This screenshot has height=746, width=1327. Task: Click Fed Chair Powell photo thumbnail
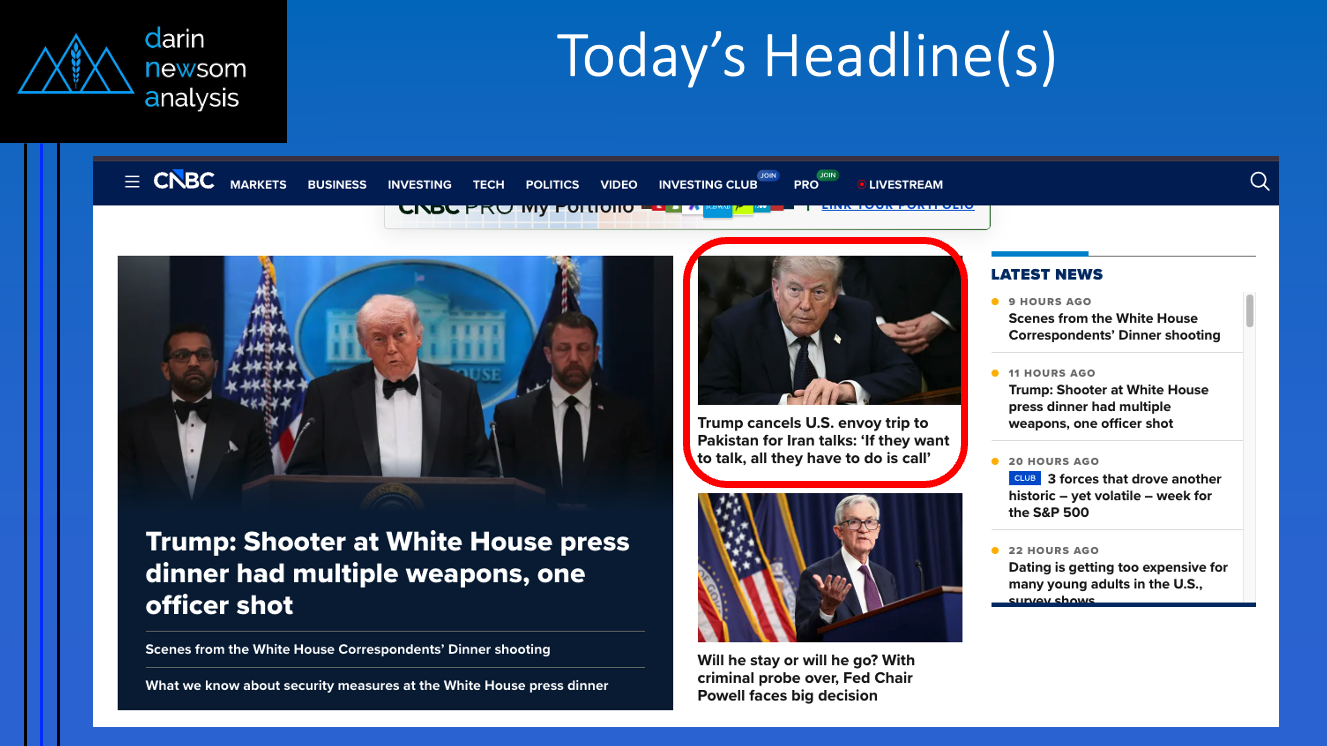[x=829, y=567]
